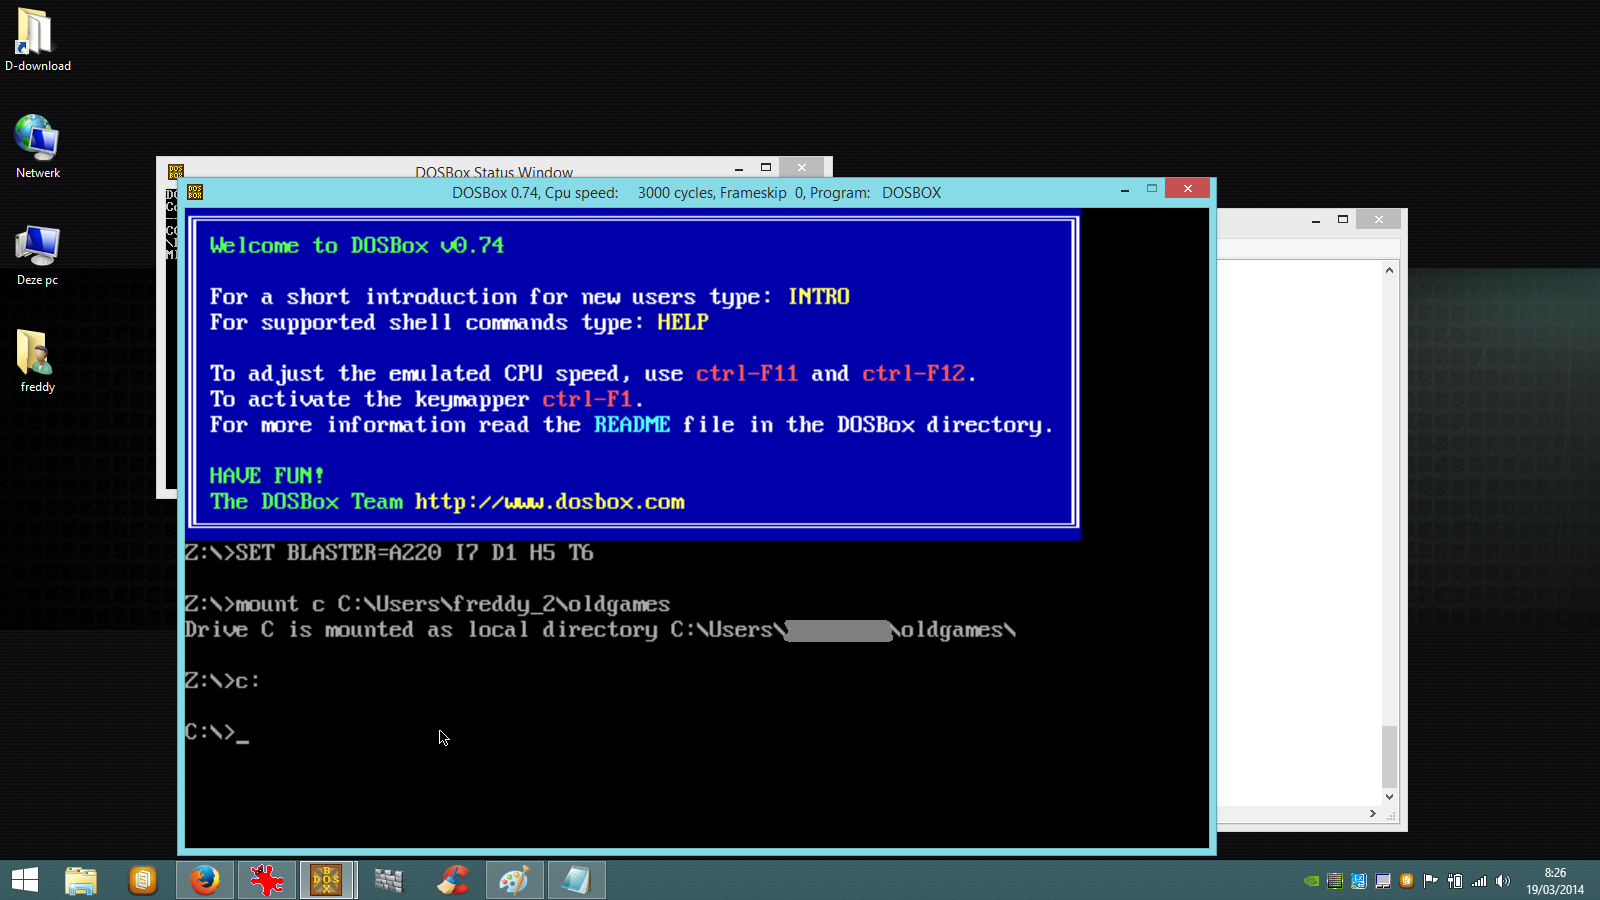The image size is (1600, 900).
Task: Open the orange document app in taskbar
Action: tap(143, 880)
